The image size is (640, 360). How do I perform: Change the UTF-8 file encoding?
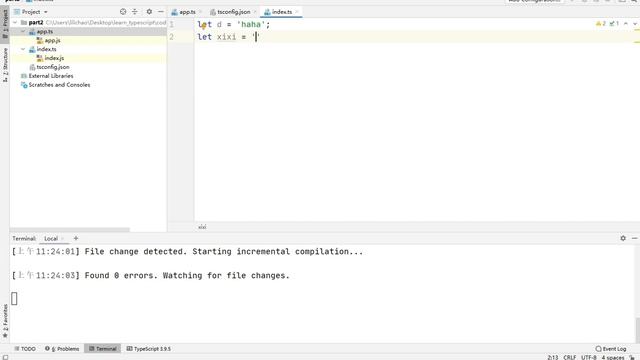pos(589,357)
